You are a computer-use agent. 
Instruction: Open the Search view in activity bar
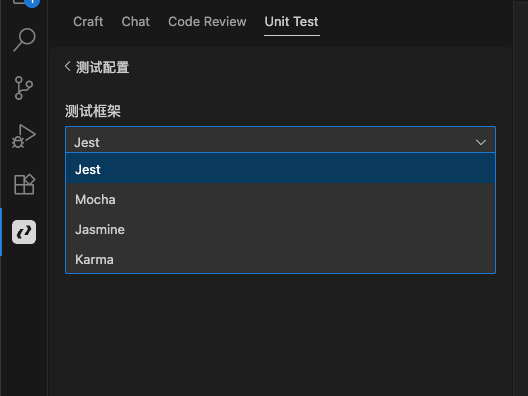pos(24,40)
